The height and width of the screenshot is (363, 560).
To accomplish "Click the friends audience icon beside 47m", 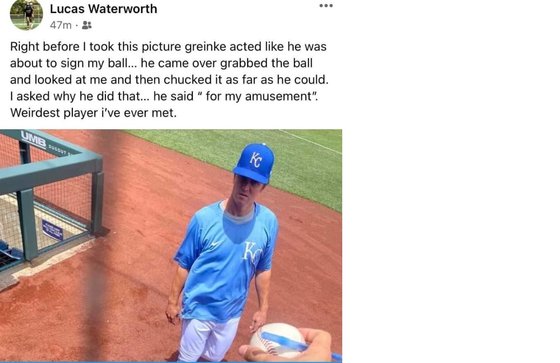I will pyautogui.click(x=87, y=25).
